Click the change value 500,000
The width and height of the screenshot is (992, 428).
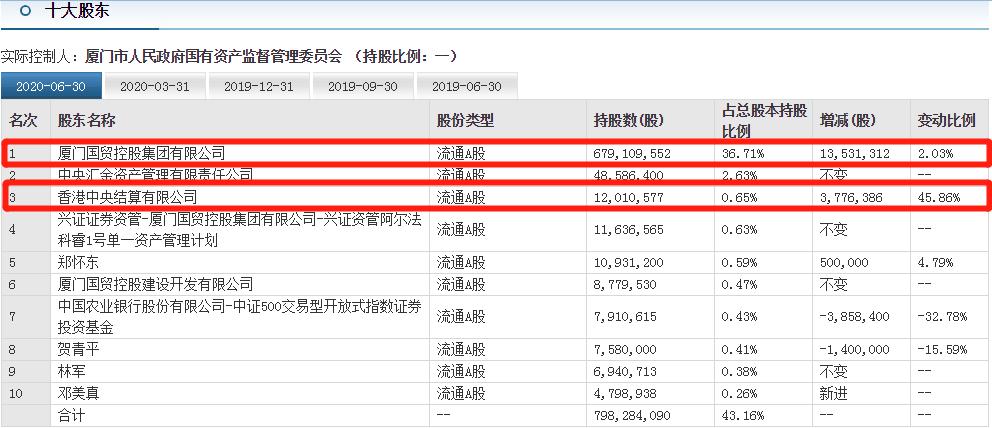pyautogui.click(x=844, y=262)
